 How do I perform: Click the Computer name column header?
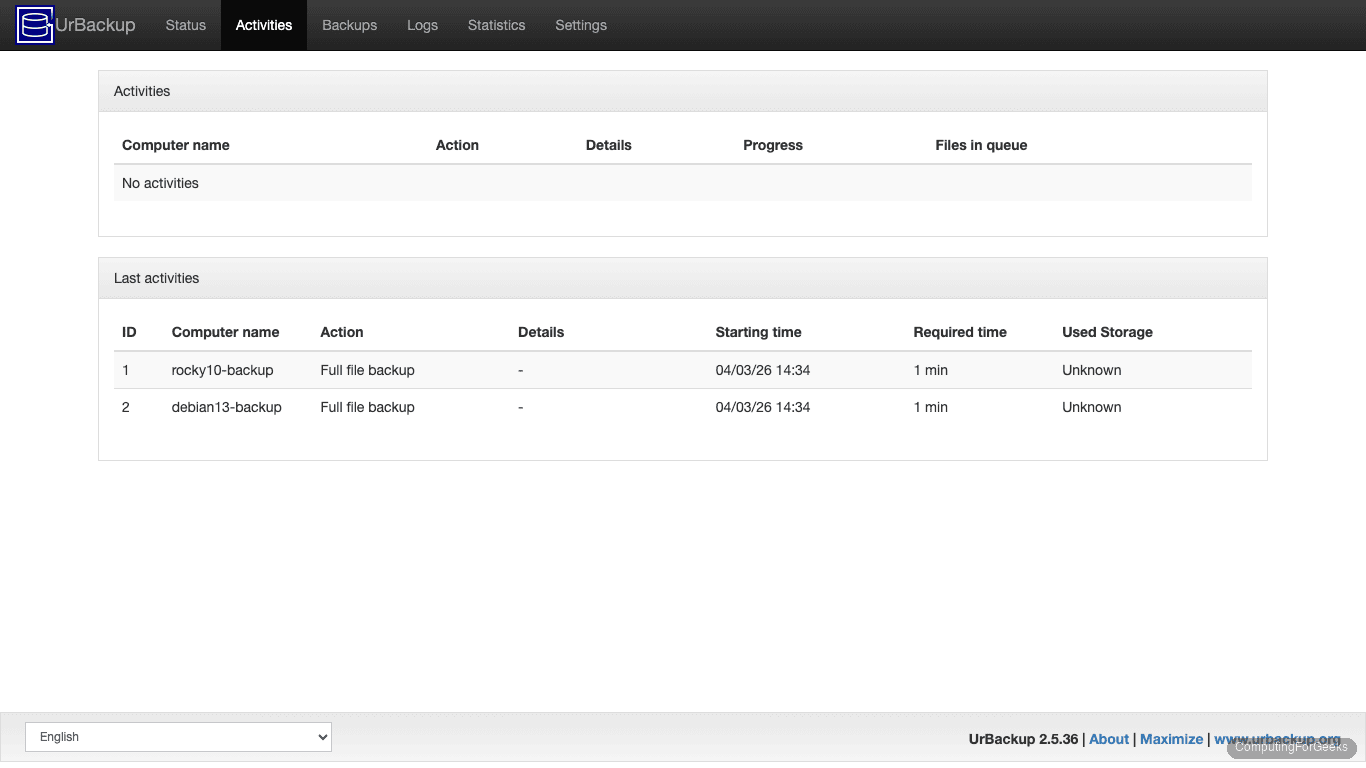226,331
